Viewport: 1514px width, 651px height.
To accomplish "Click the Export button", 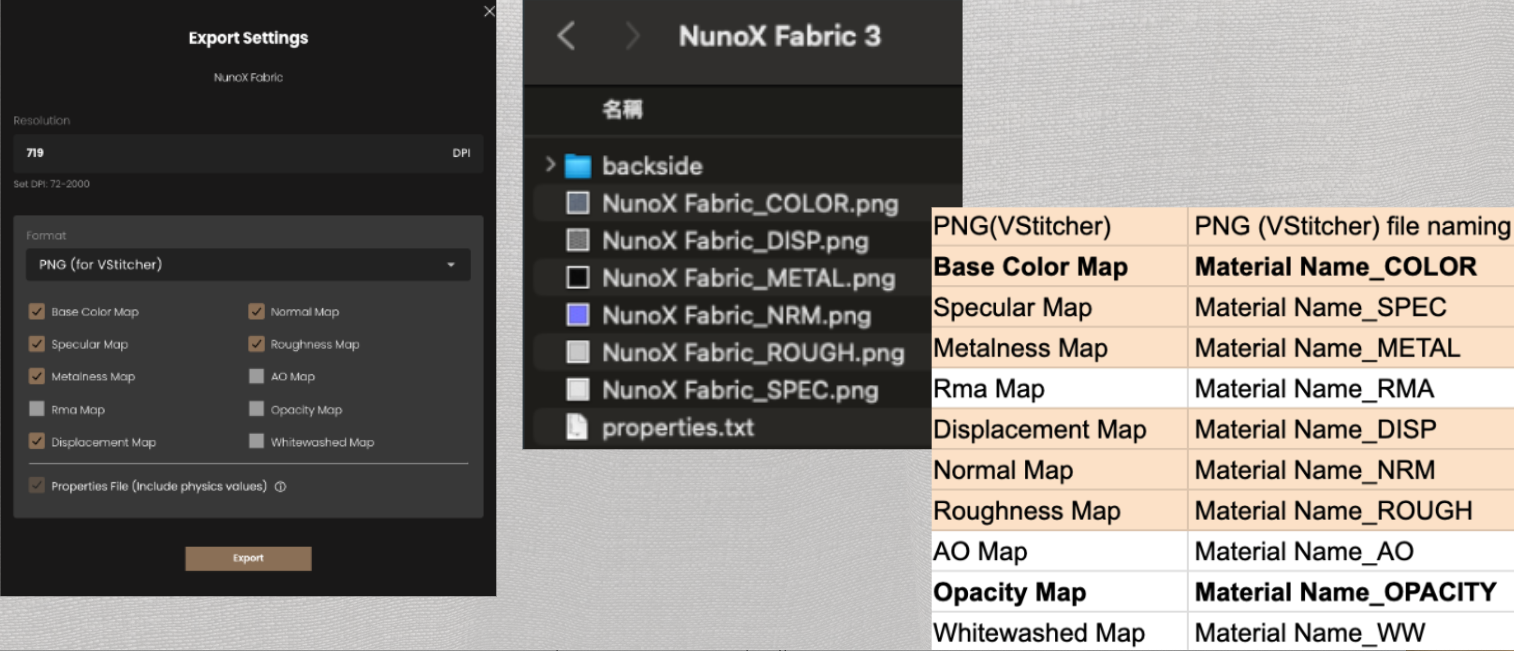I will (248, 558).
